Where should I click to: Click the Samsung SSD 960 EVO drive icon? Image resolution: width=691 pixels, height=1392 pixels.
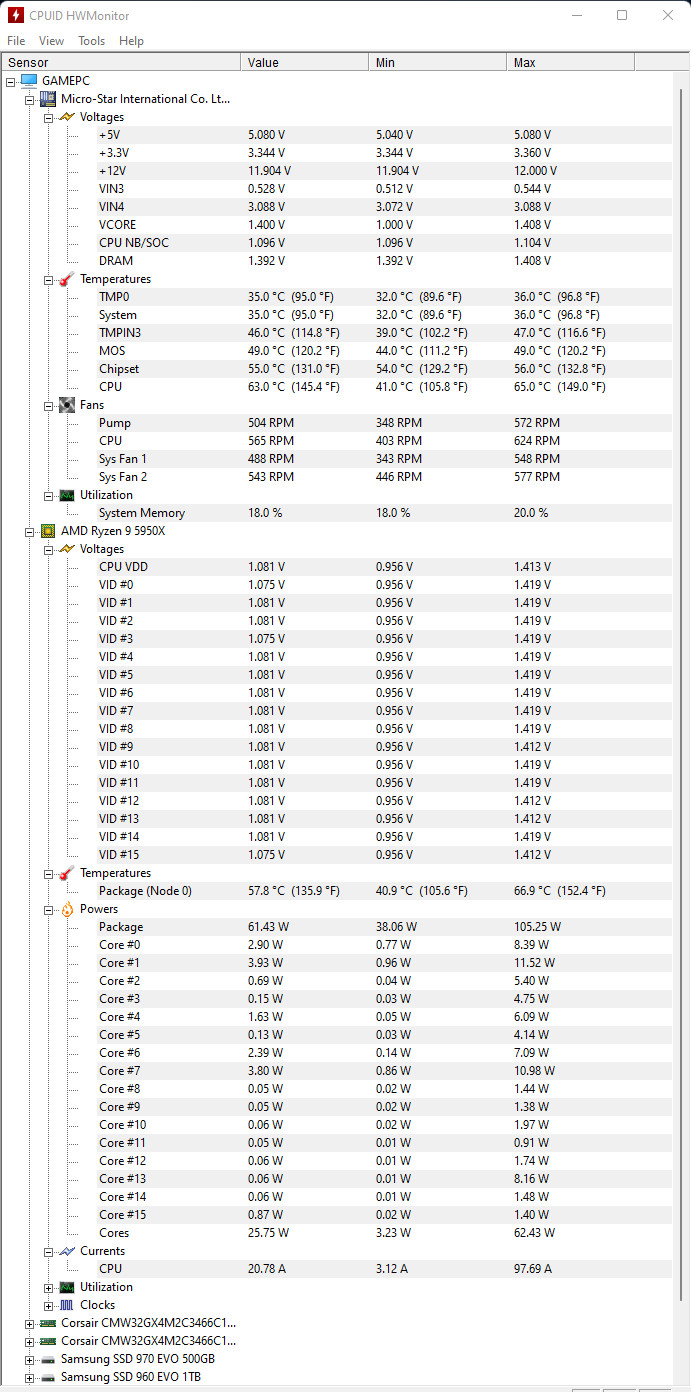[48, 1377]
